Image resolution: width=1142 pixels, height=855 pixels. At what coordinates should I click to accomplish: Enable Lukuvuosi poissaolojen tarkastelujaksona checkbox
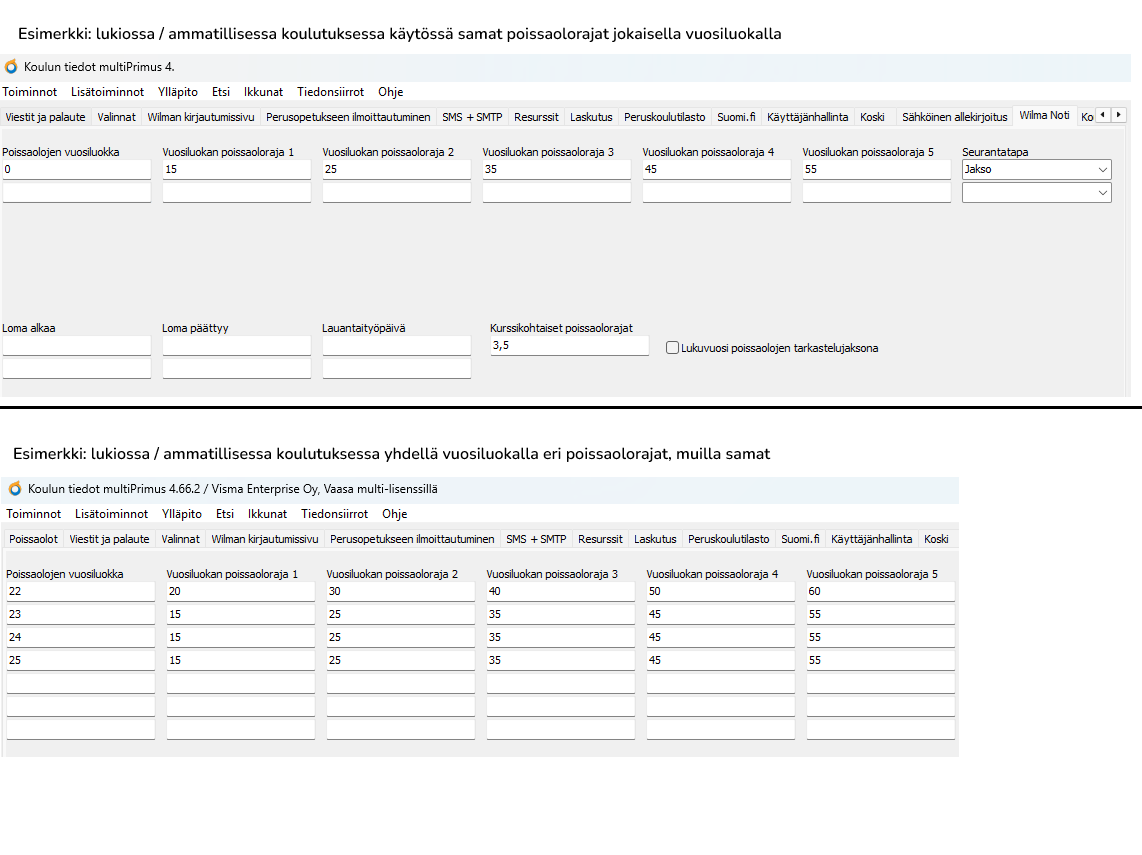pyautogui.click(x=673, y=348)
